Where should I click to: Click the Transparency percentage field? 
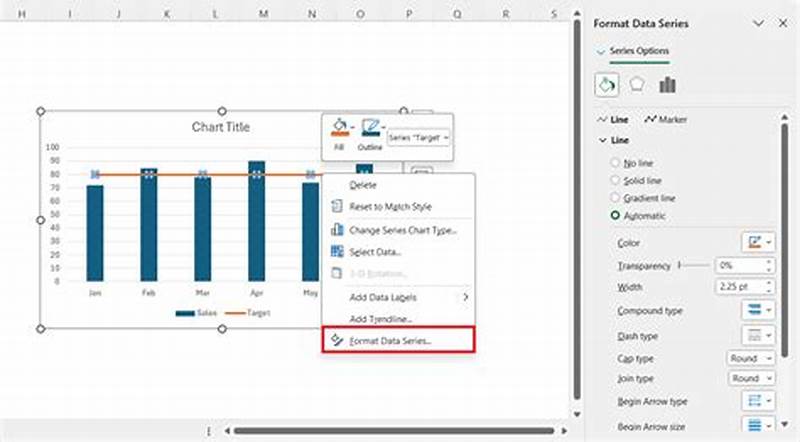(740, 265)
